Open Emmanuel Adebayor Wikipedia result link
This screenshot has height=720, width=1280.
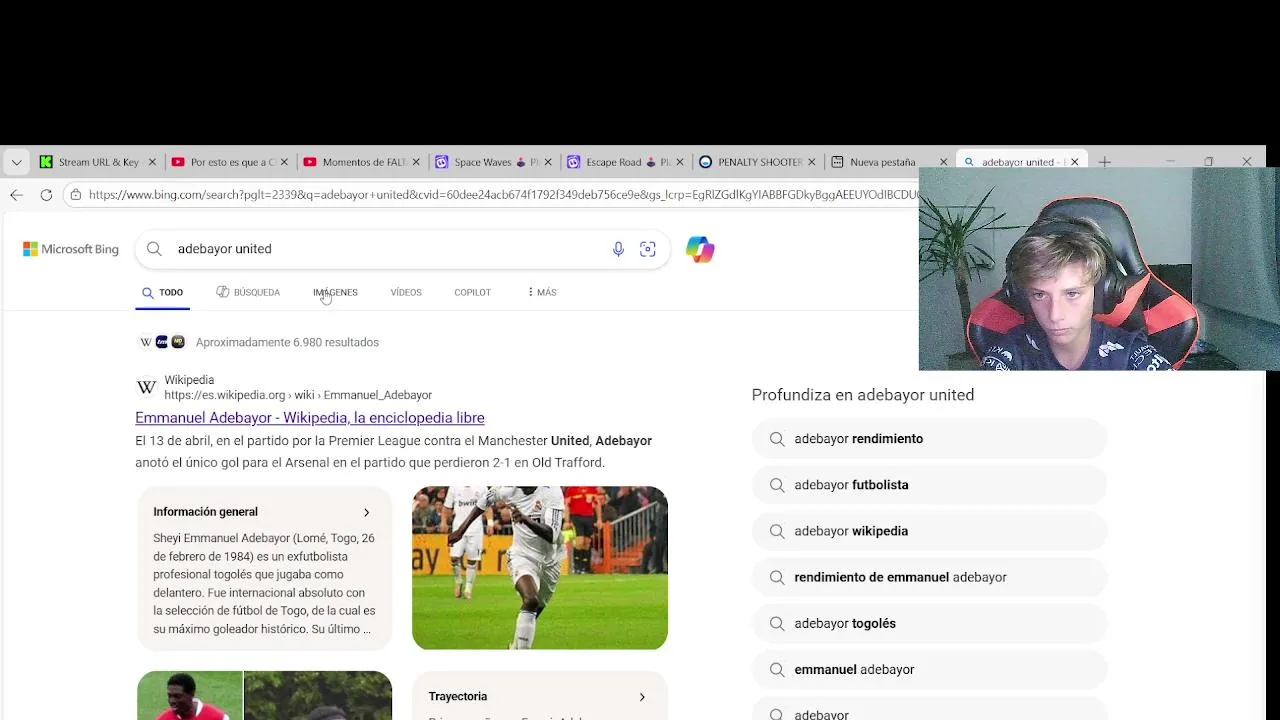(310, 418)
